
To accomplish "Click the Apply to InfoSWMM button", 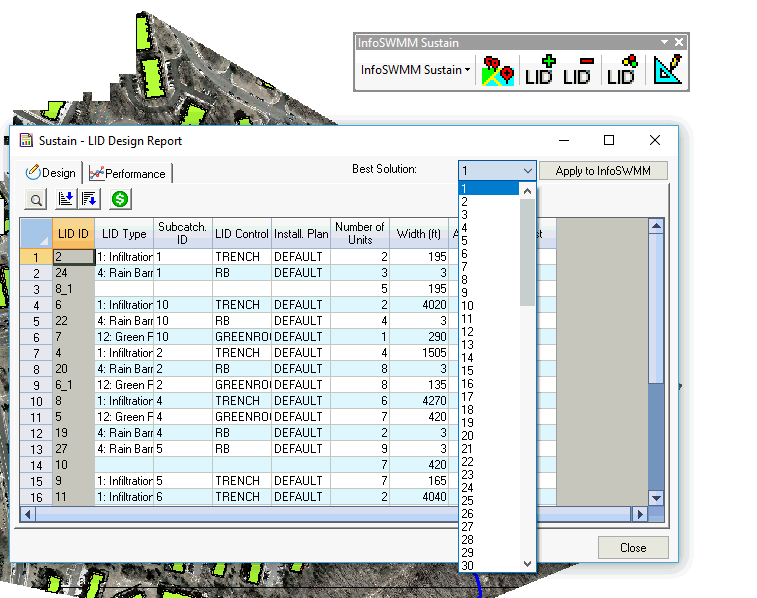I will point(603,171).
